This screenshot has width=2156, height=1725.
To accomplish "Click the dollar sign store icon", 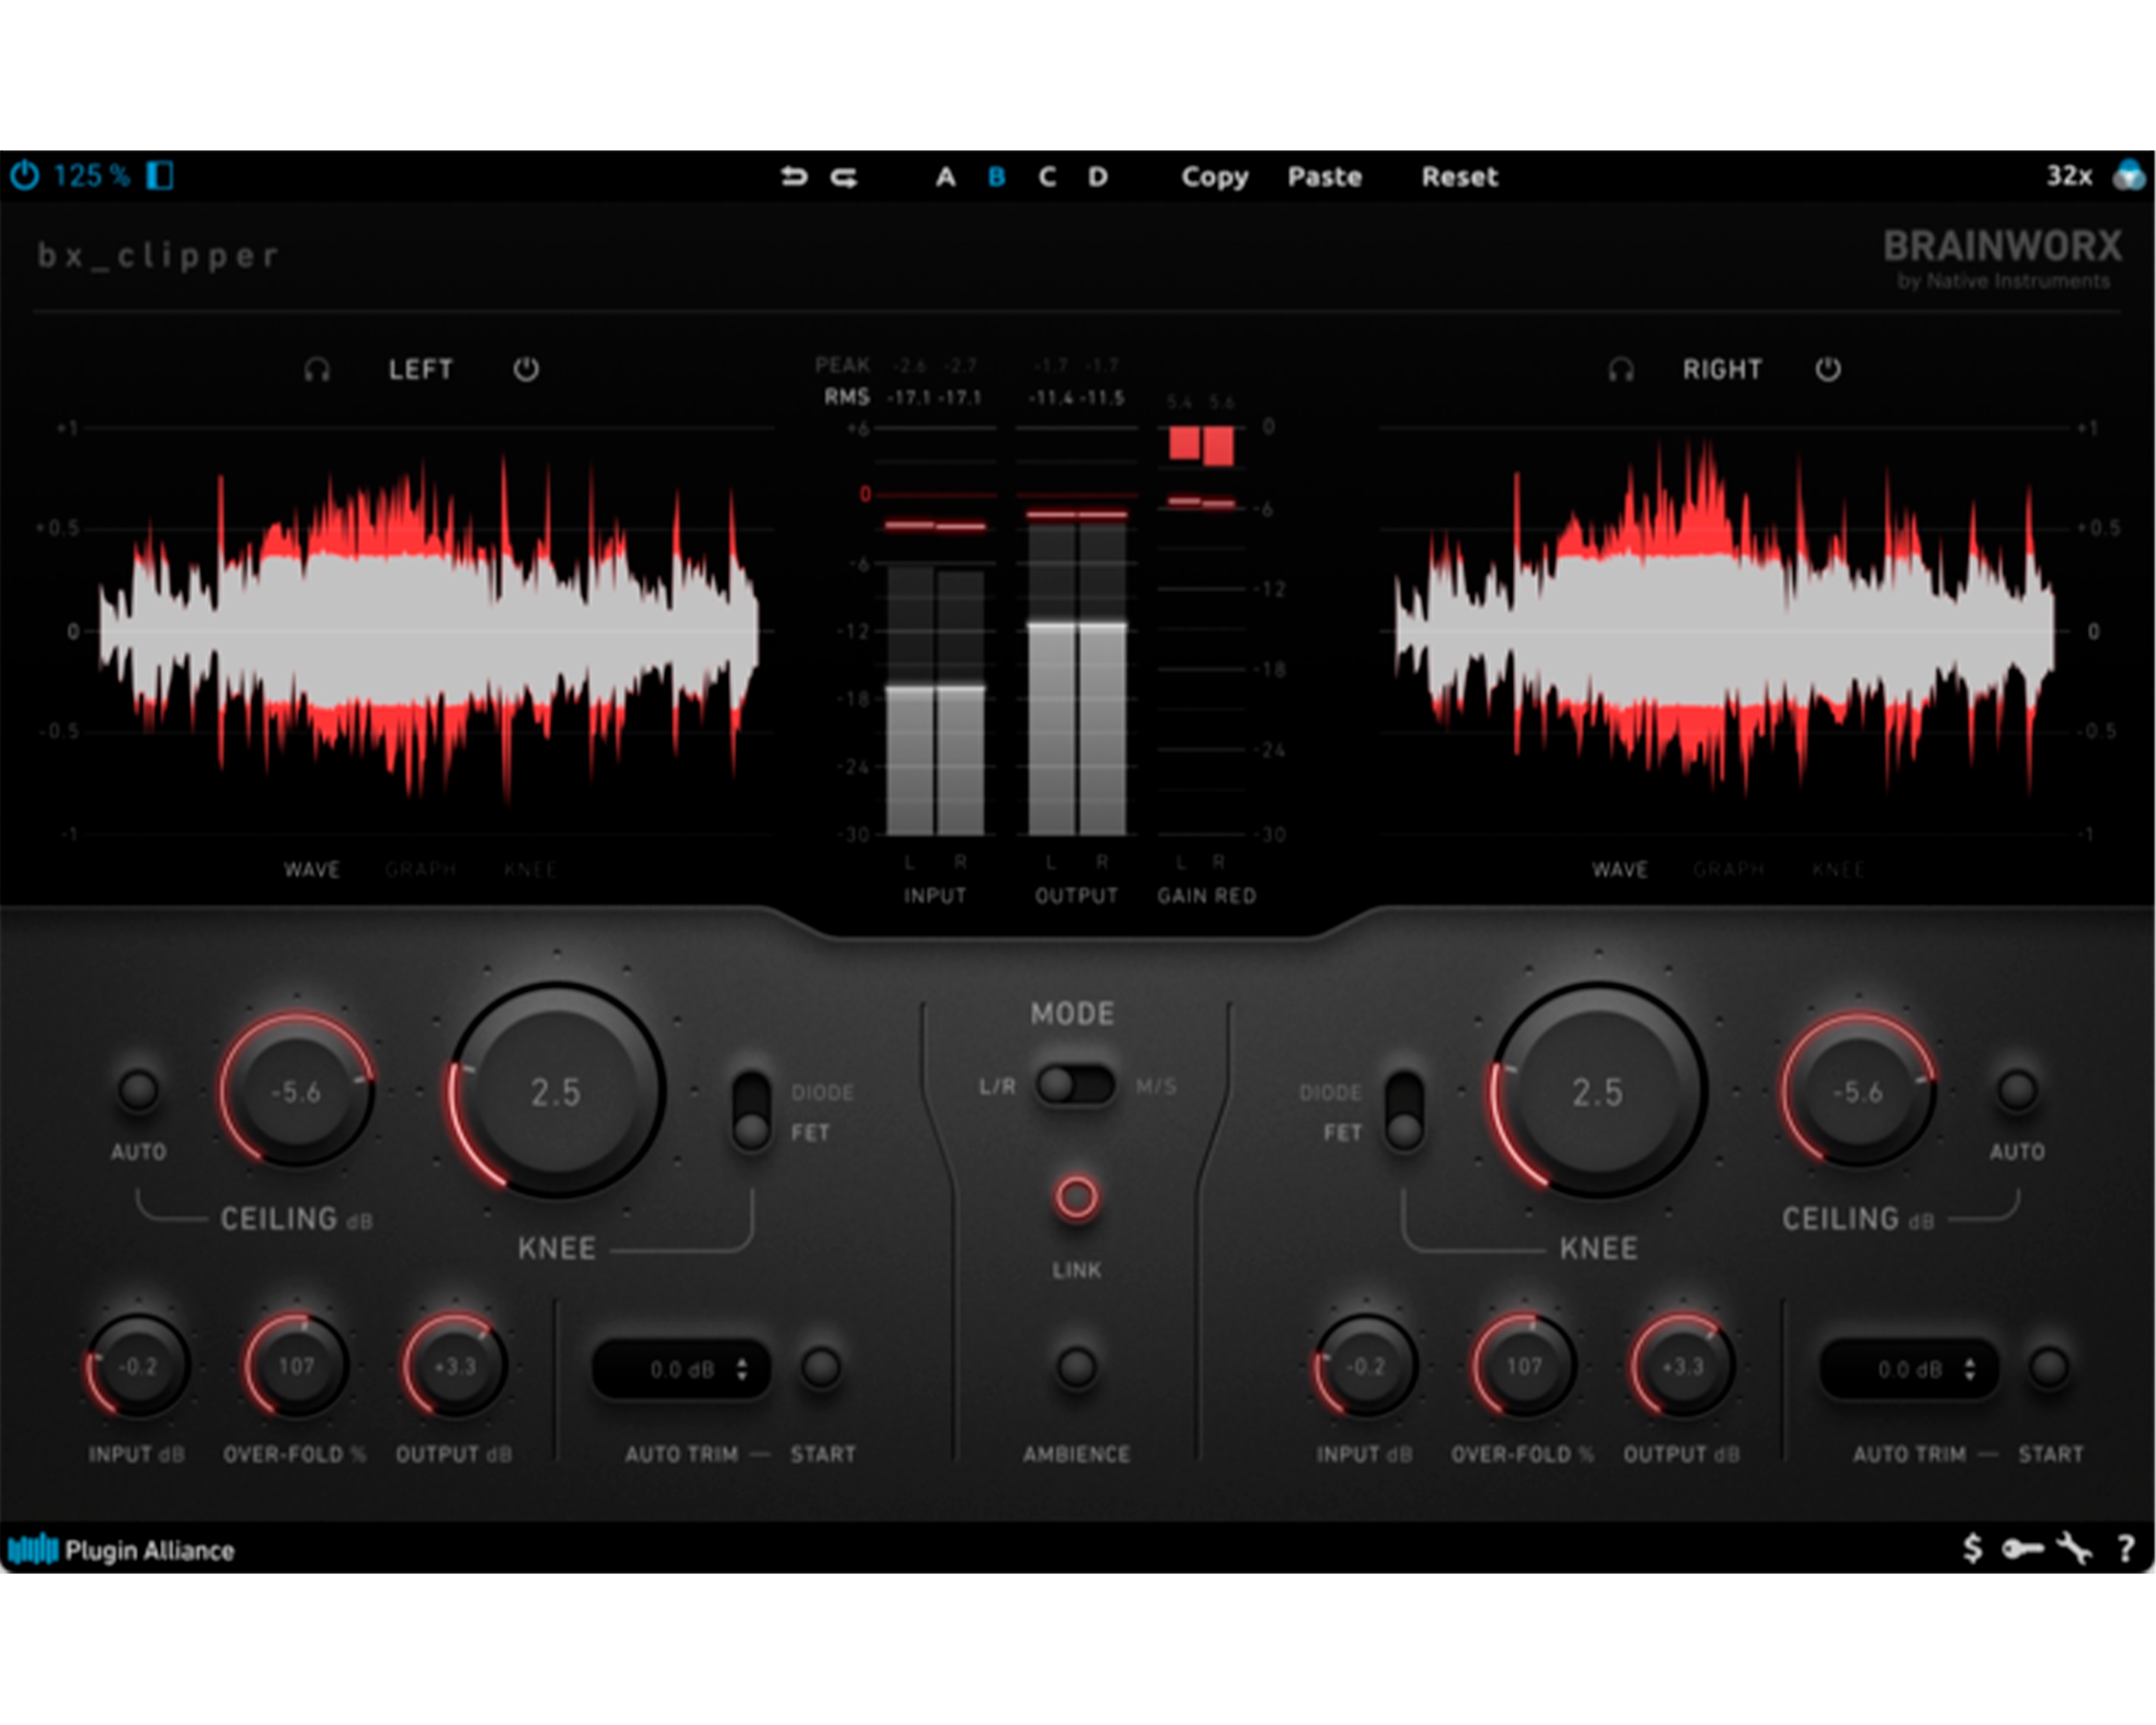I will 1972,1549.
